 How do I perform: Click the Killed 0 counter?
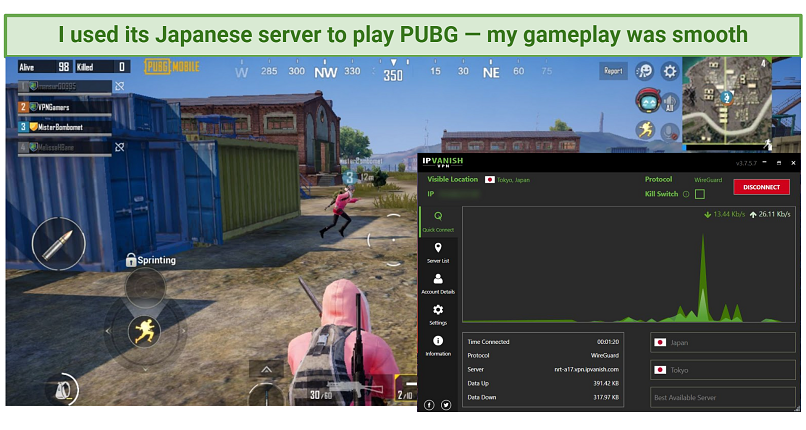click(x=102, y=67)
